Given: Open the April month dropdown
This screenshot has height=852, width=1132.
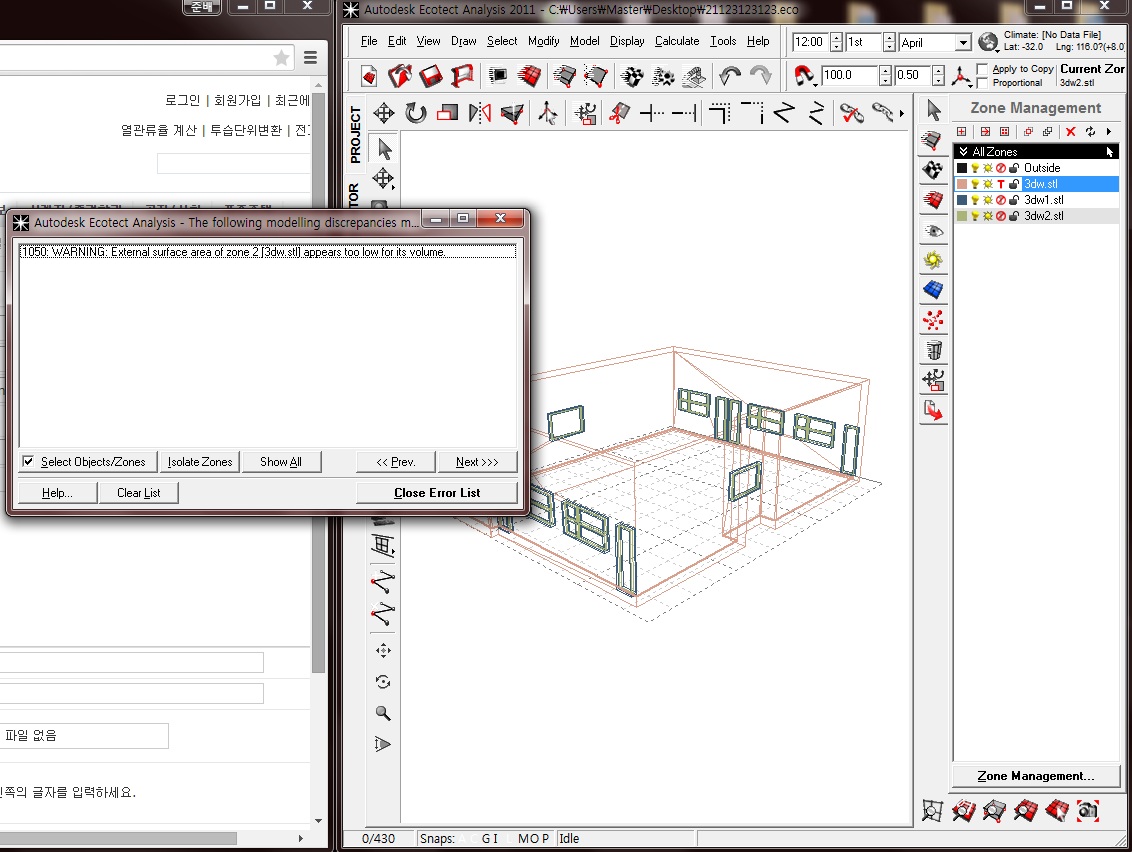Looking at the screenshot, I should click(962, 43).
